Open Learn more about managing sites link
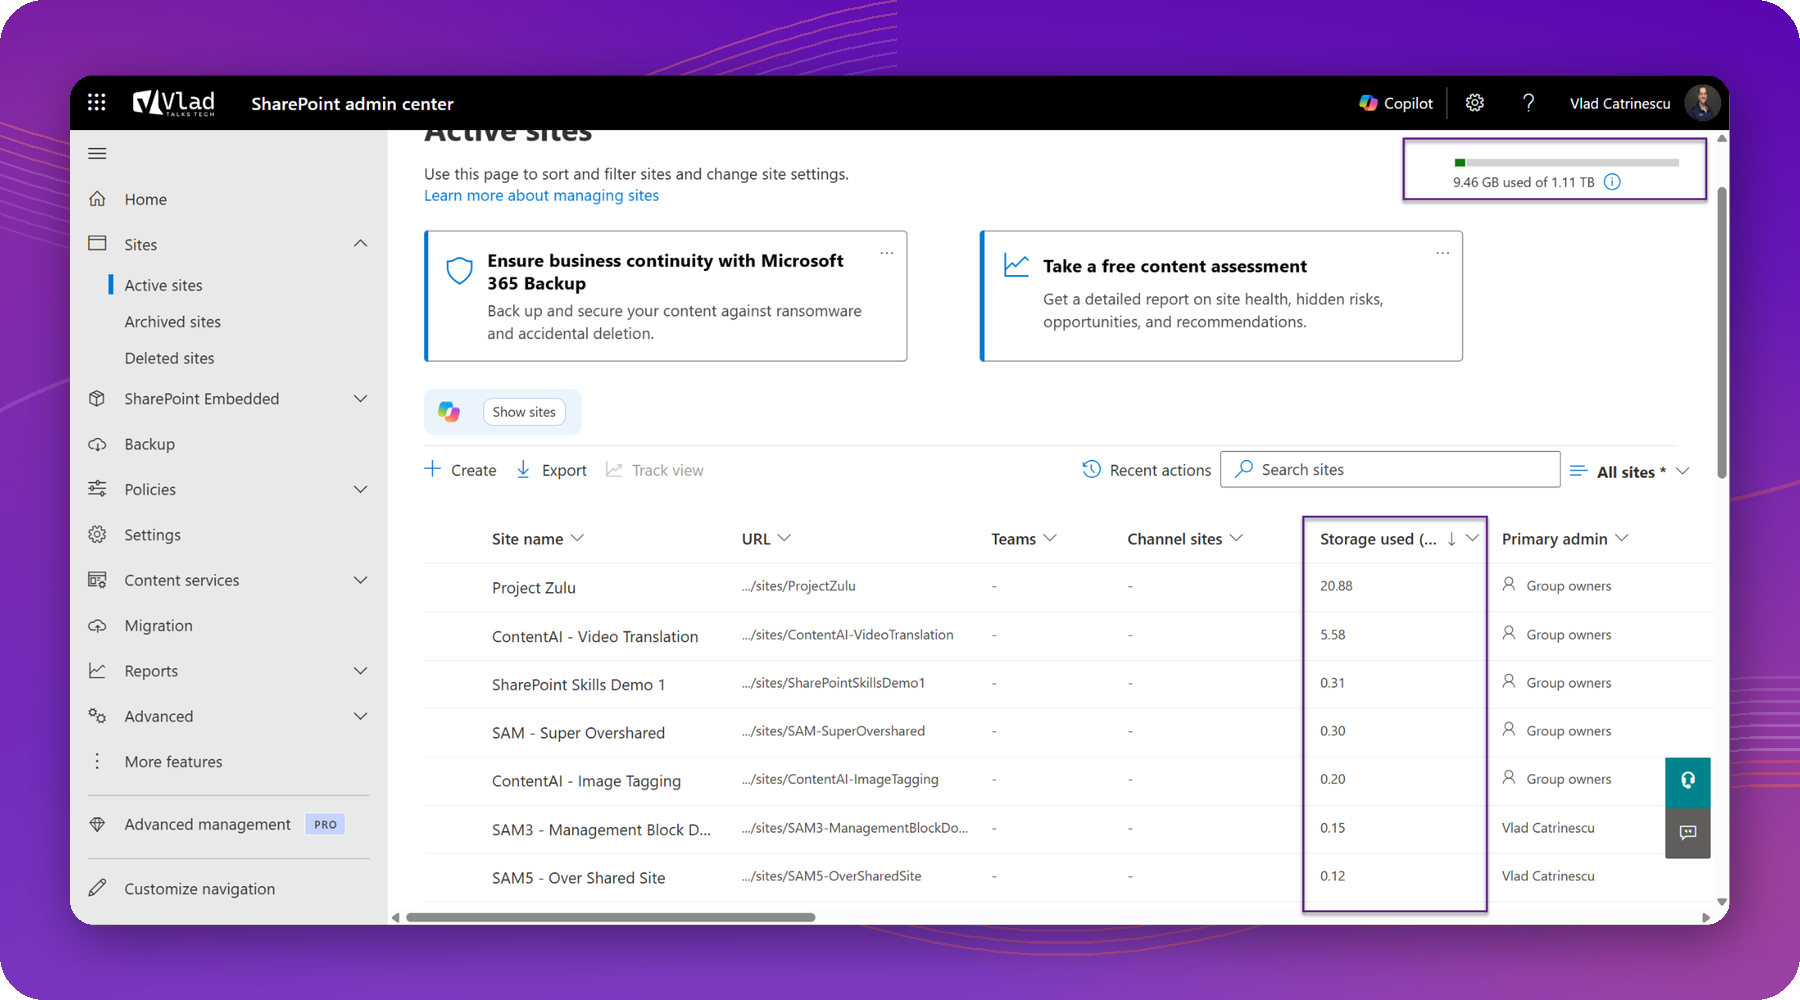1800x1000 pixels. [x=541, y=195]
